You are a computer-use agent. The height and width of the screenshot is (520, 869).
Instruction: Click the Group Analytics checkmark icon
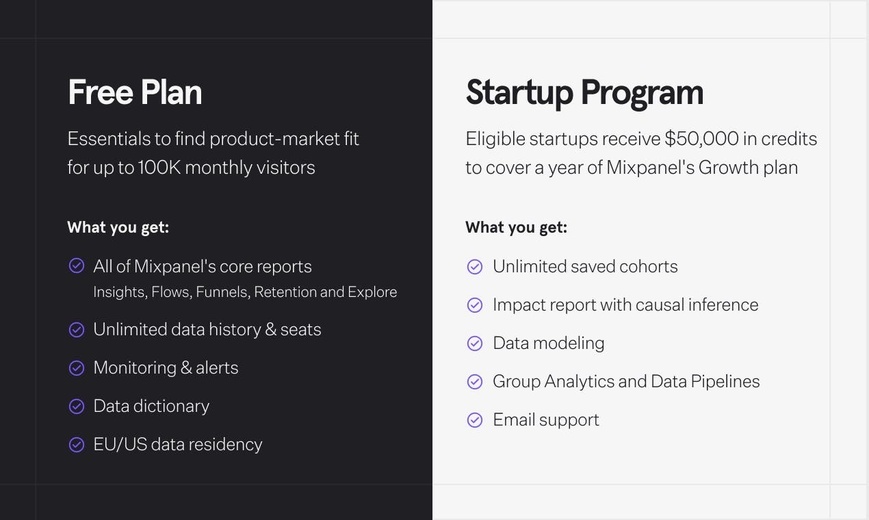tap(475, 381)
